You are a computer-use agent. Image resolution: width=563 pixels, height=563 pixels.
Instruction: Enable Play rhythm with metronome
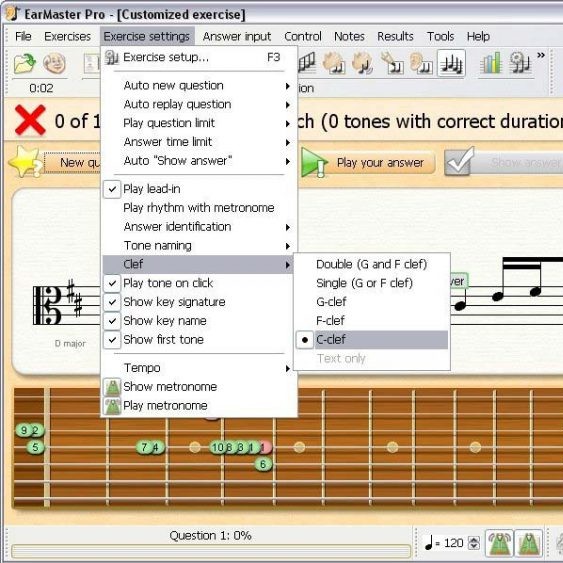(199, 208)
